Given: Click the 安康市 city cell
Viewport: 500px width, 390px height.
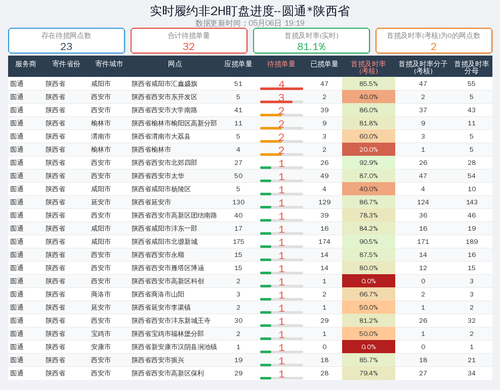Looking at the screenshot, I should (101, 347).
